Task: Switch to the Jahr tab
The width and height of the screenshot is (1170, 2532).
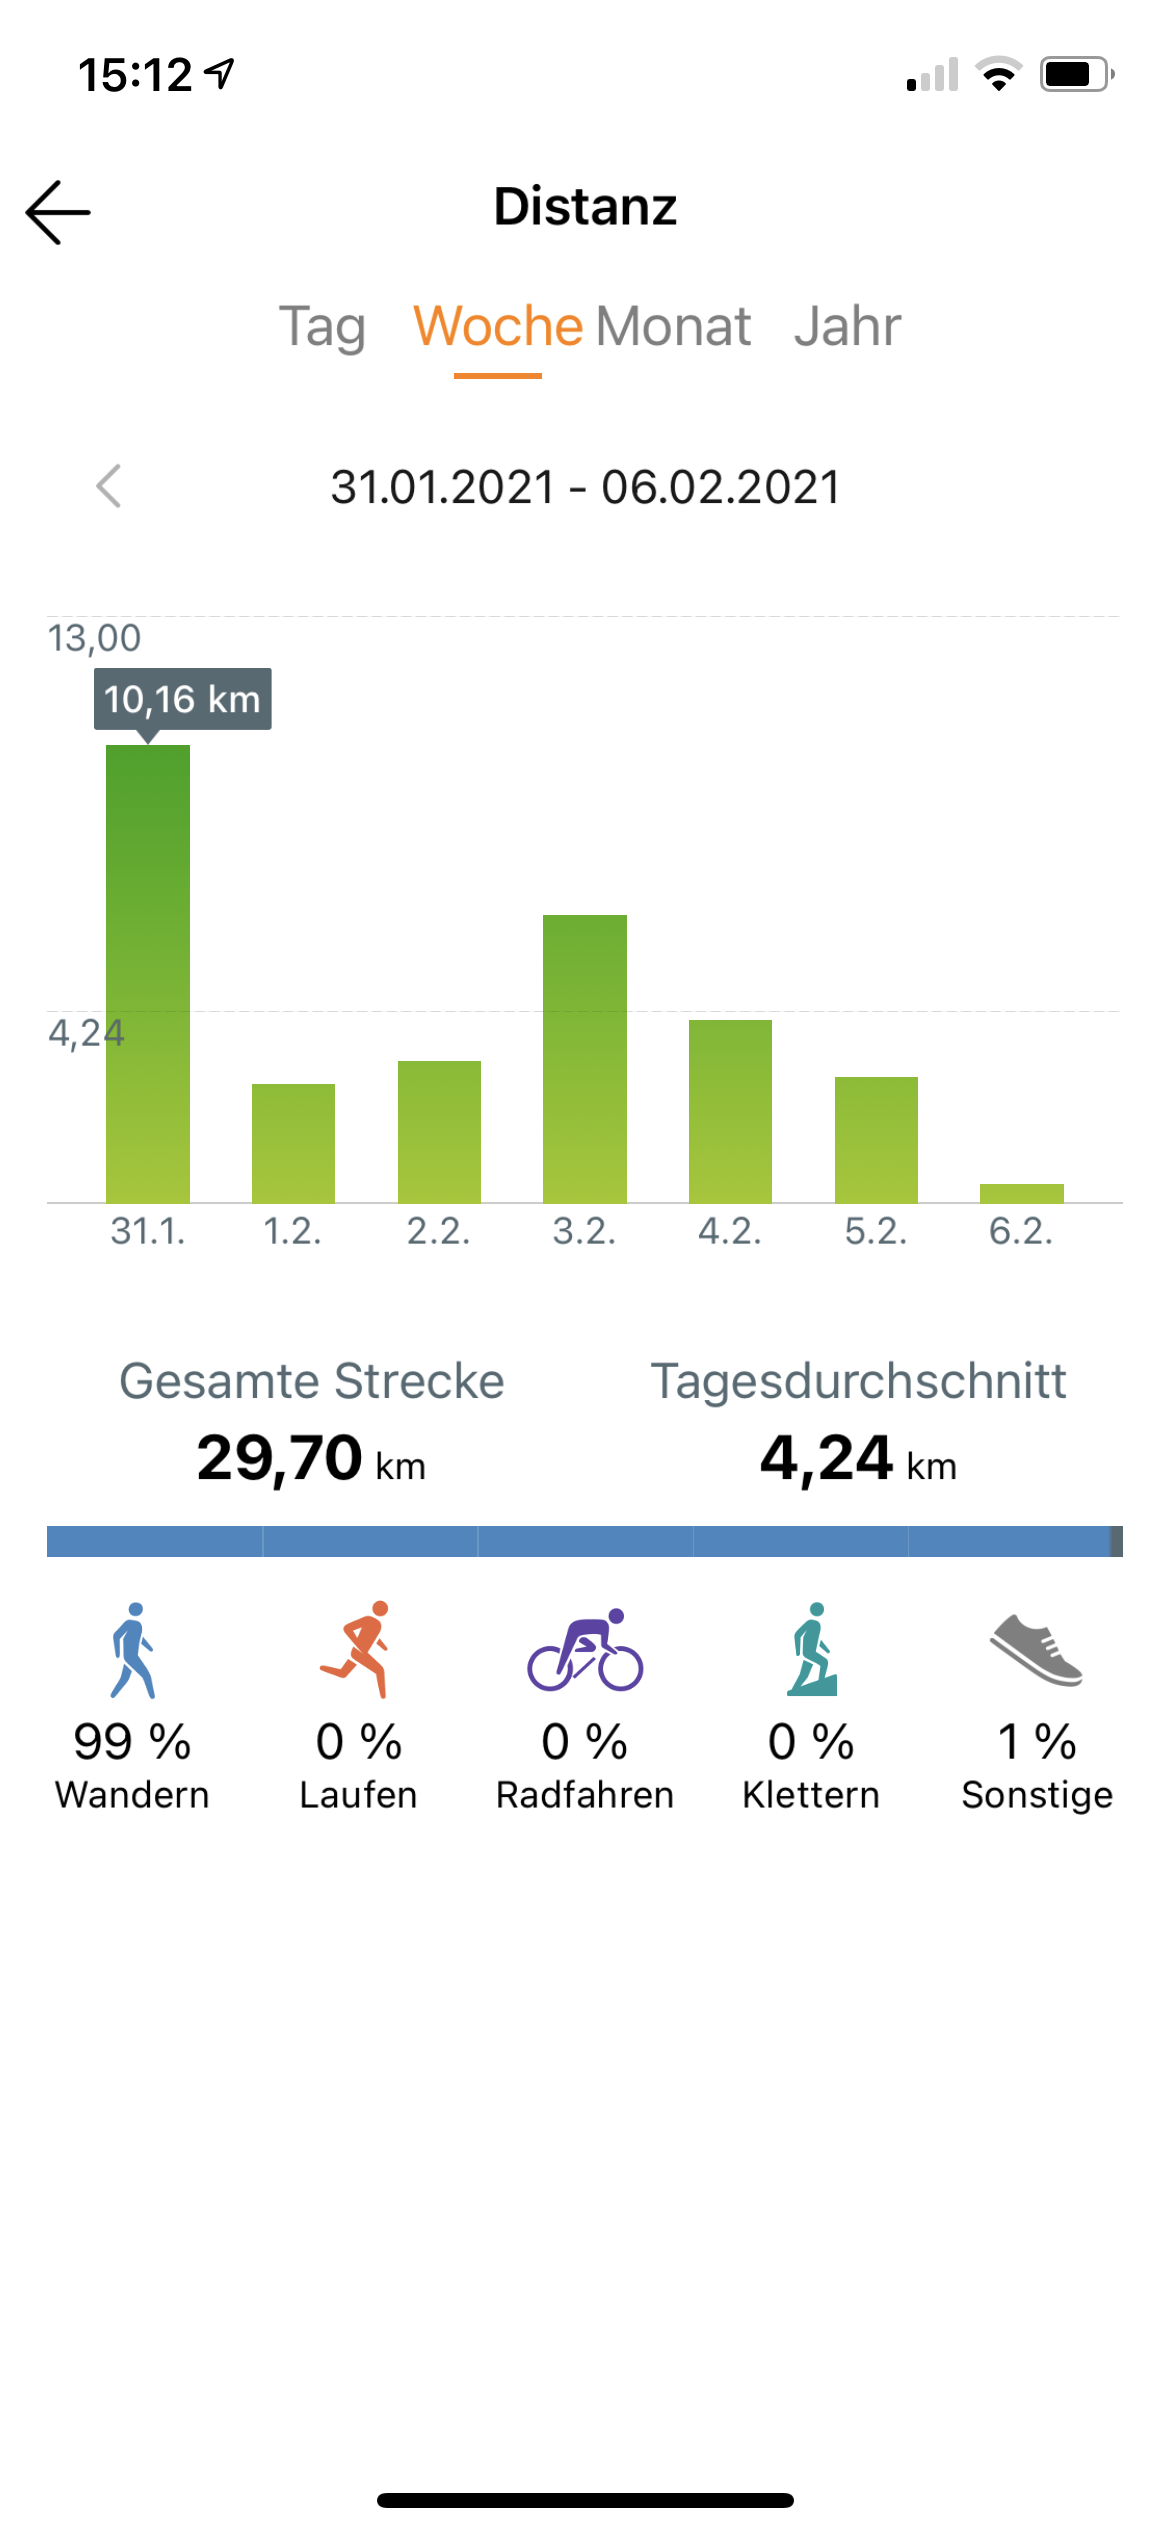Action: 847,327
